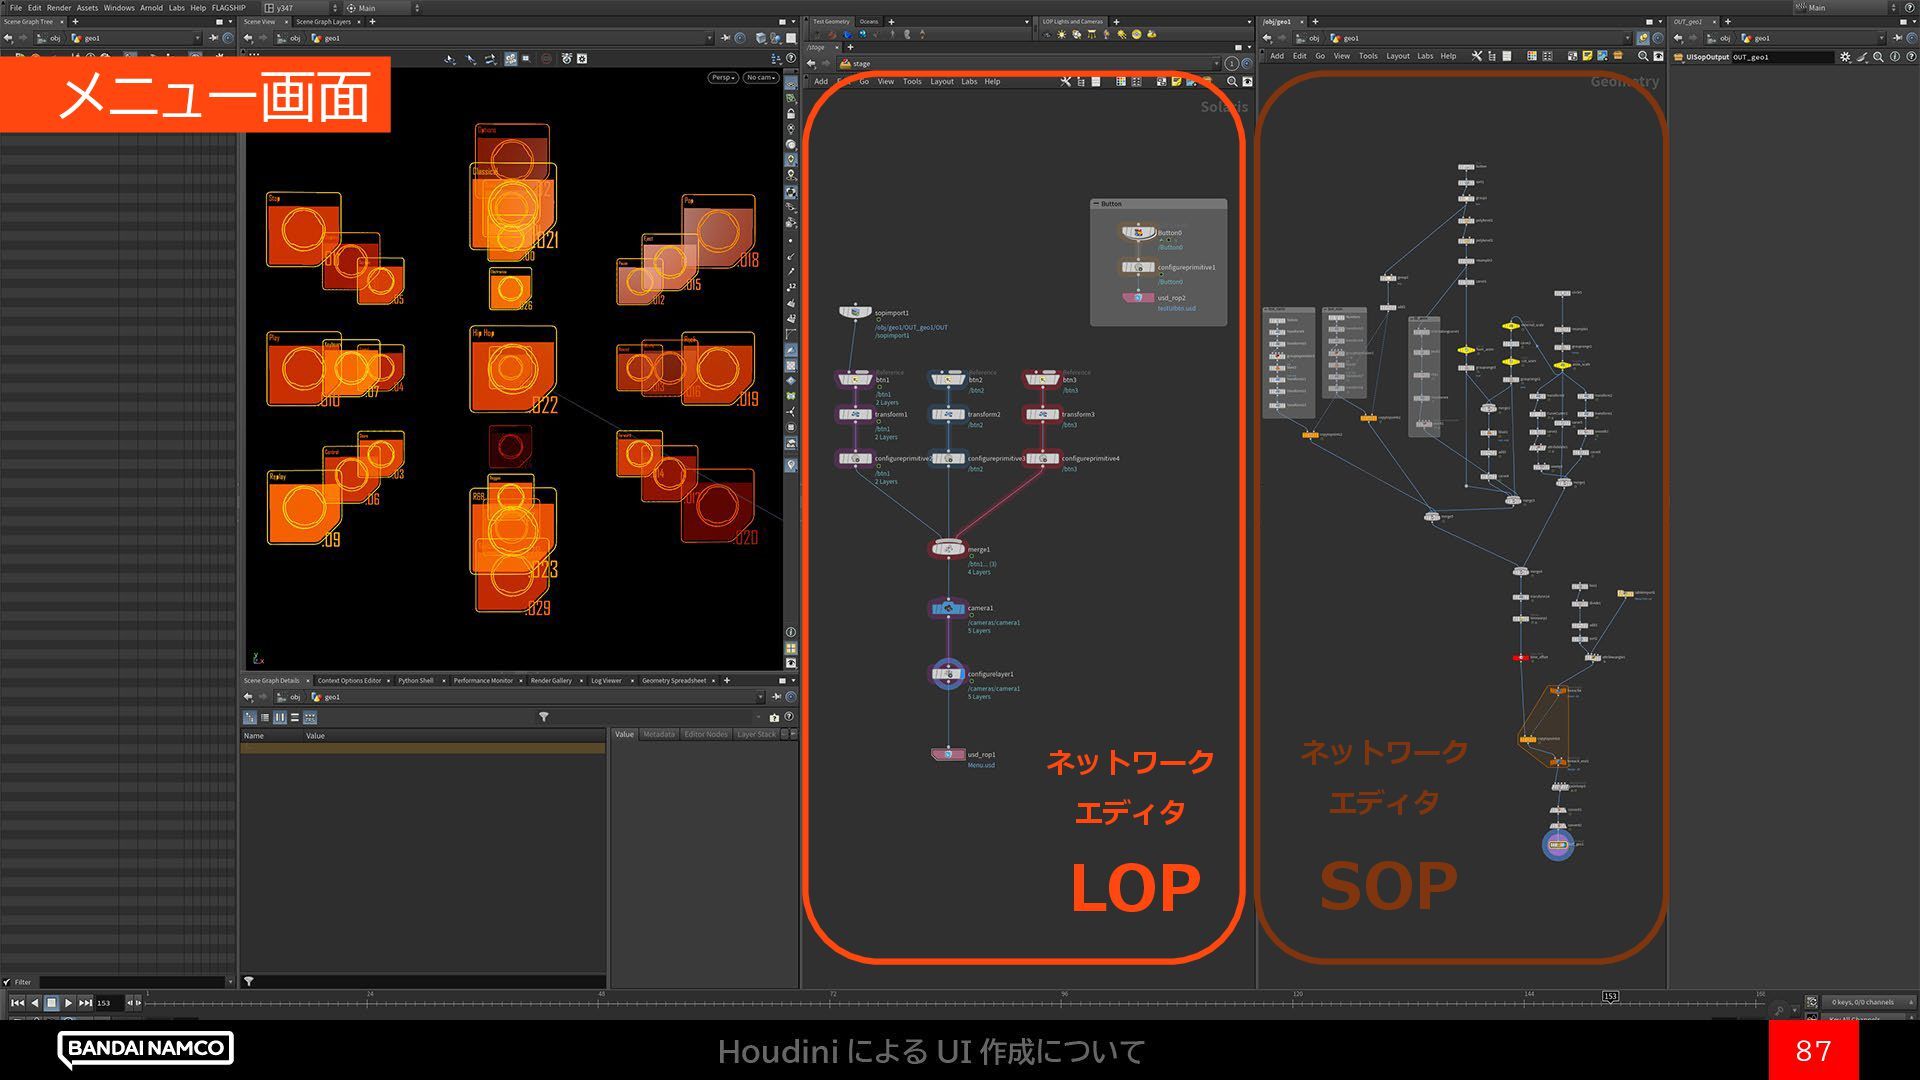Open the No cam camera dropdown
1920x1080 pixels.
(x=760, y=77)
